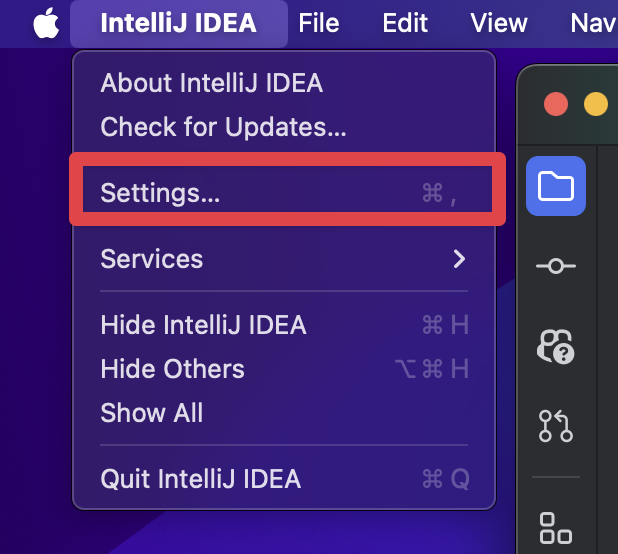Open the Edit menu

click(x=405, y=23)
